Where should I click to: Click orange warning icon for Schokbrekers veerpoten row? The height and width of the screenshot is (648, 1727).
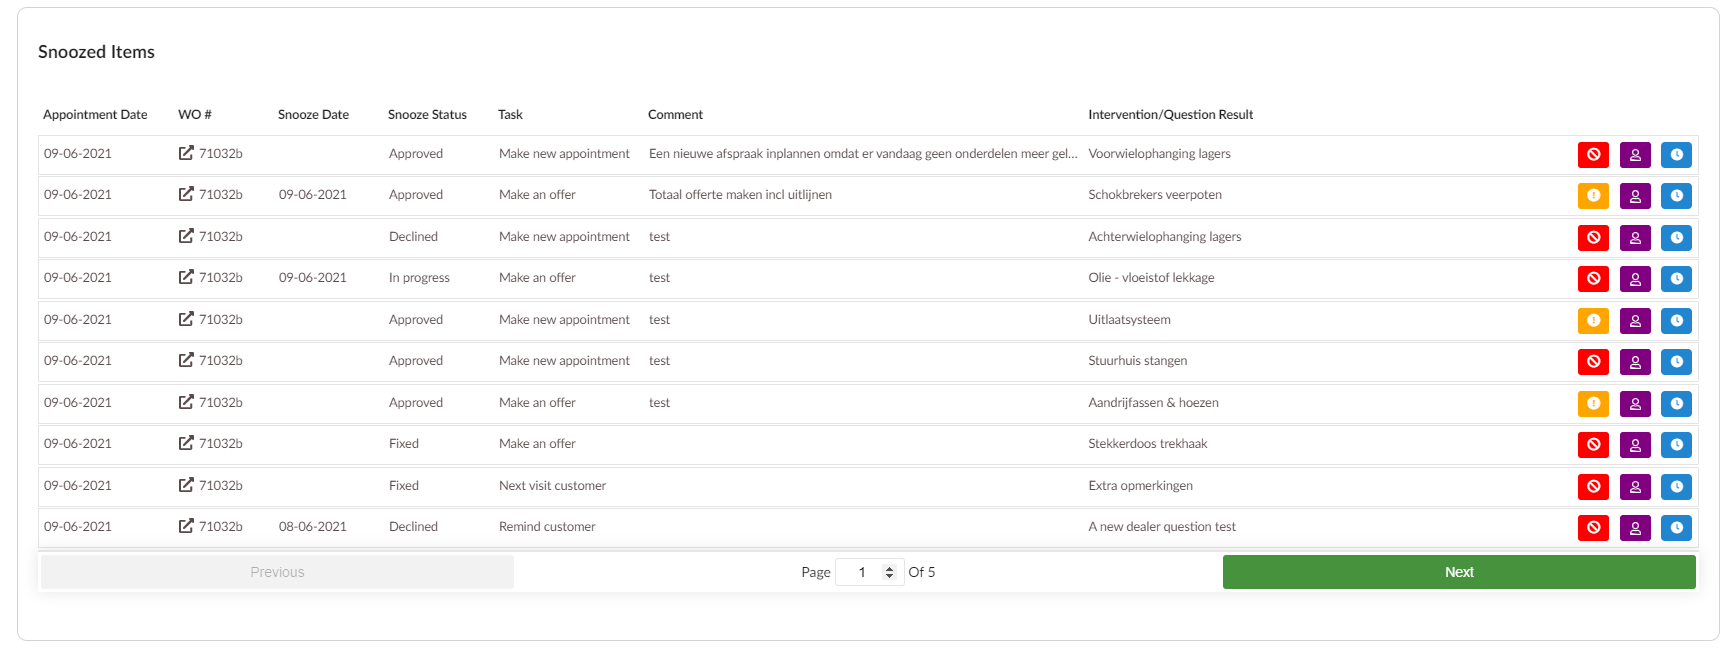pos(1593,196)
